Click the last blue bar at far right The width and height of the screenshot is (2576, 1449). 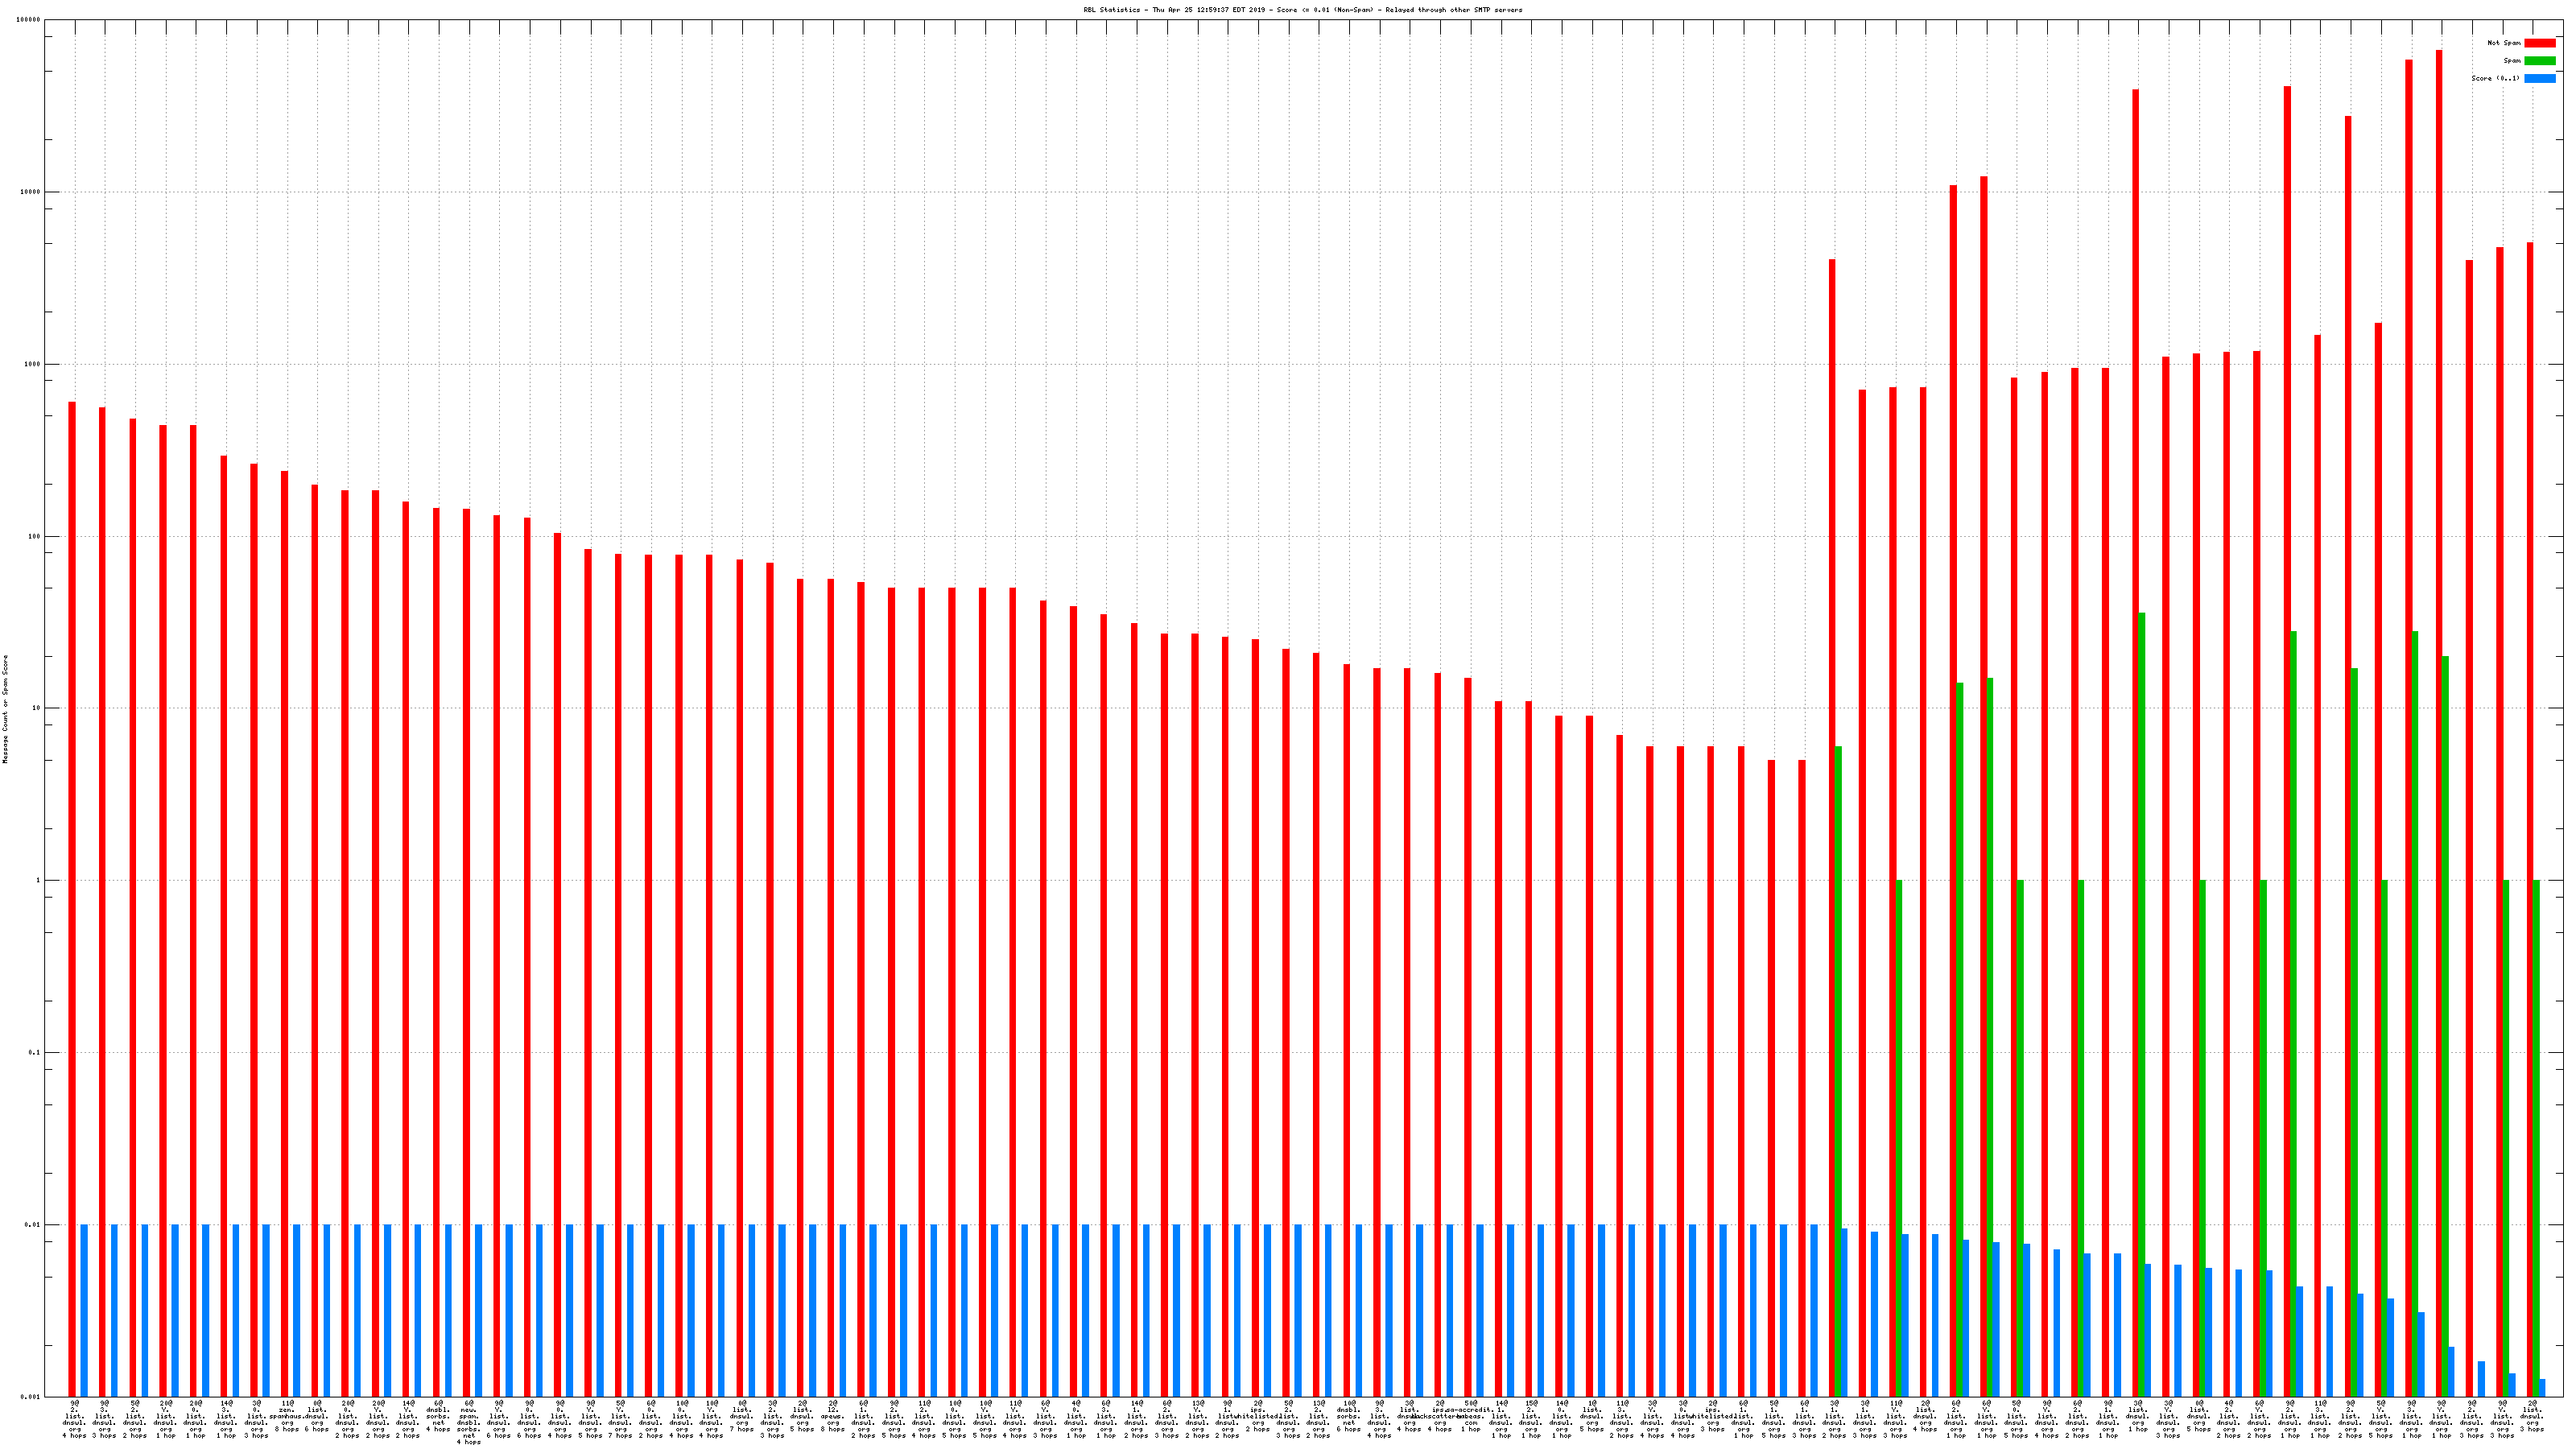[2541, 1388]
